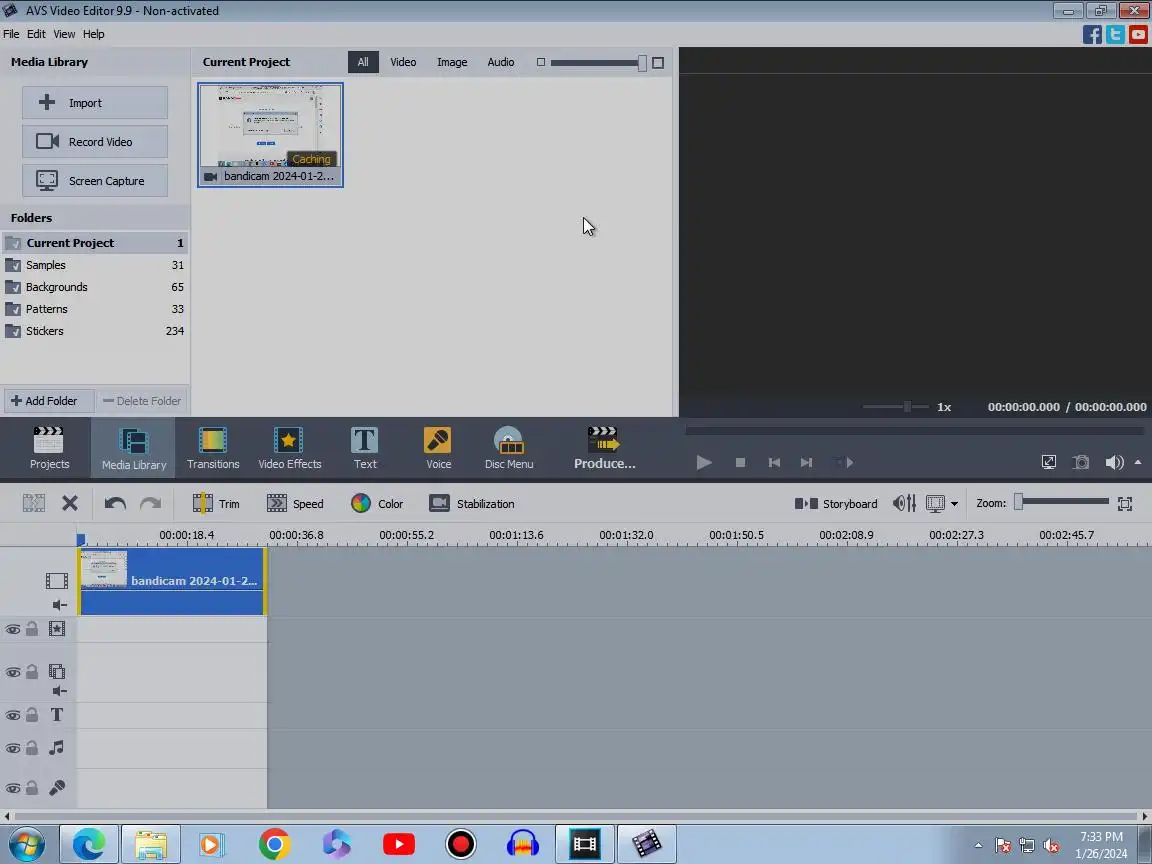1152x864 pixels.
Task: Open the View menu
Action: (64, 34)
